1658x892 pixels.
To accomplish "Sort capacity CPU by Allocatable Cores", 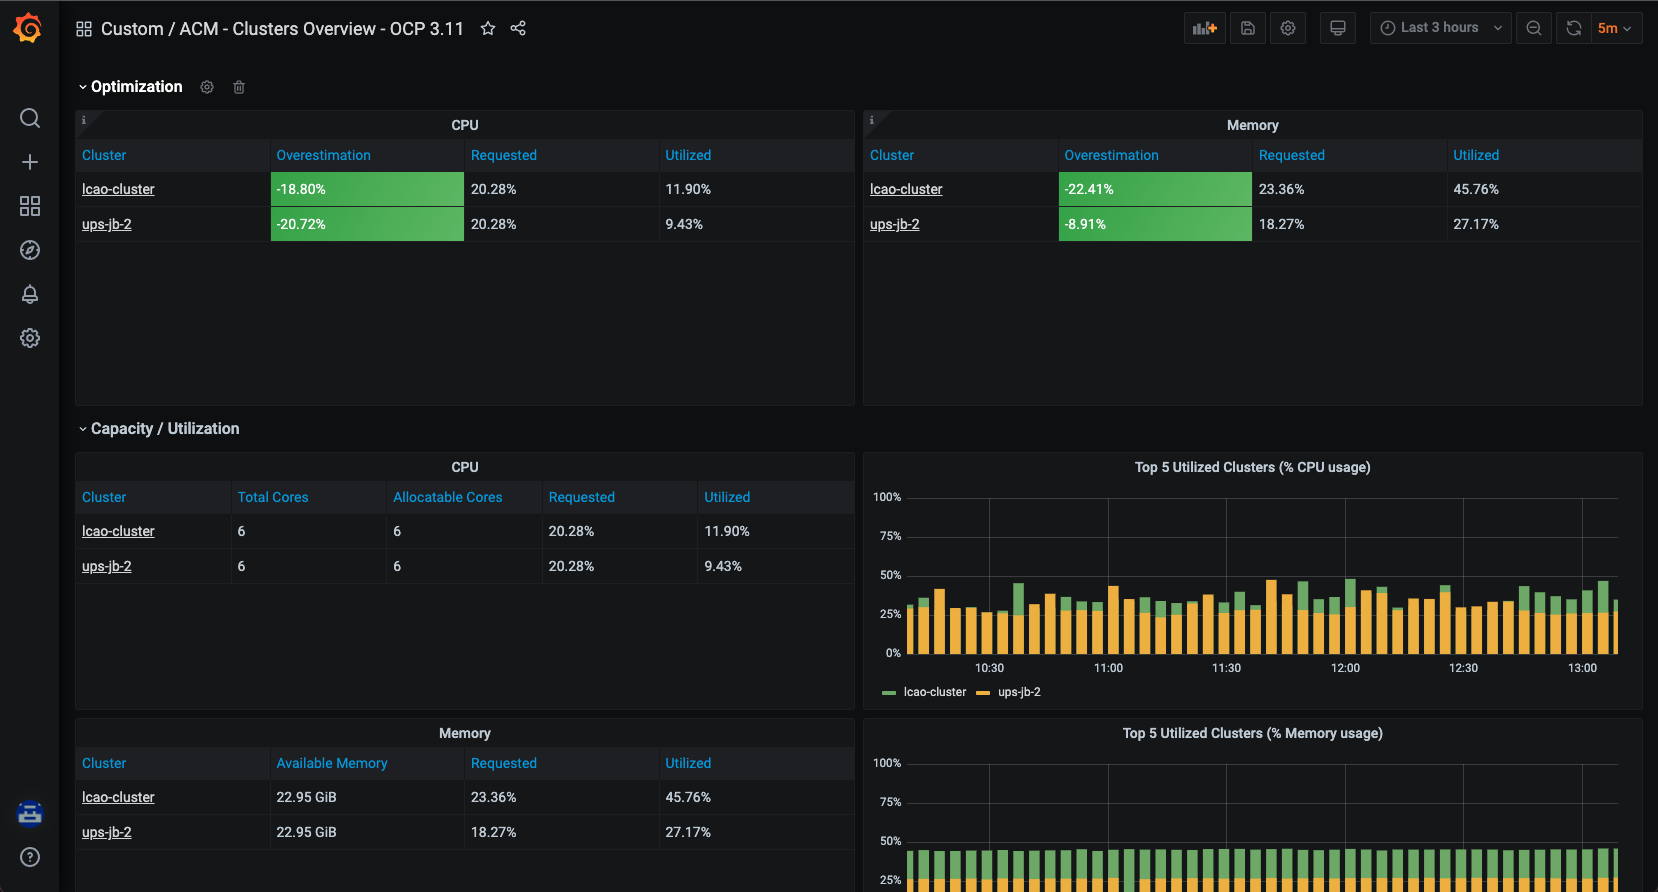I will pyautogui.click(x=448, y=497).
